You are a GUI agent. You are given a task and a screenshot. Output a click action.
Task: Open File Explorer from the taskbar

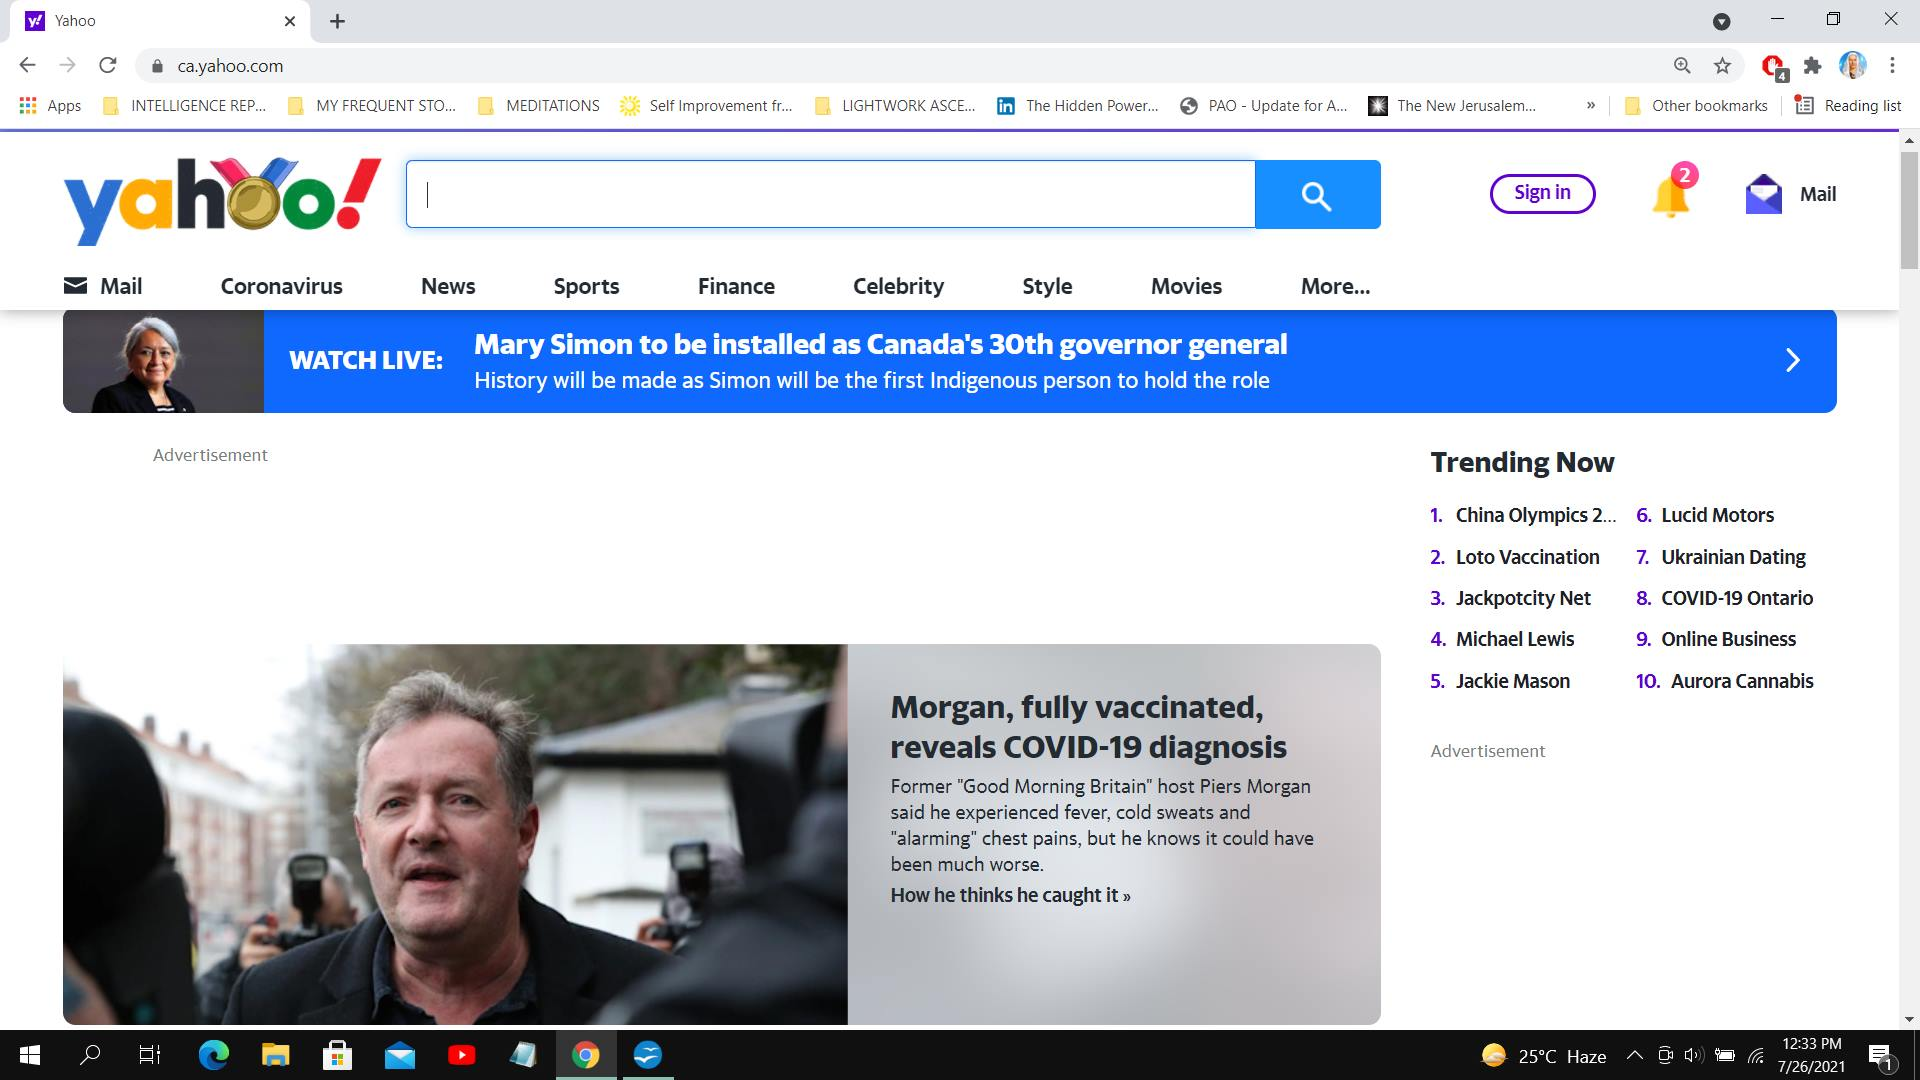[275, 1055]
